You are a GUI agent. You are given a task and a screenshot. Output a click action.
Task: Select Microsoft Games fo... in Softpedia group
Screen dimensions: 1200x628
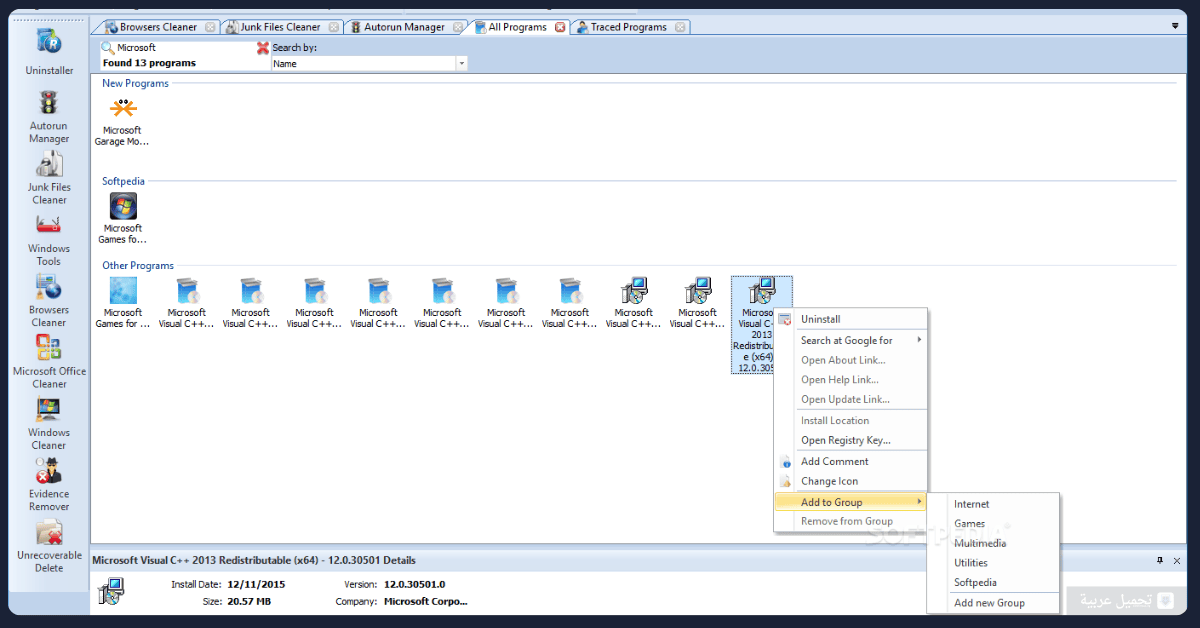pyautogui.click(x=123, y=219)
